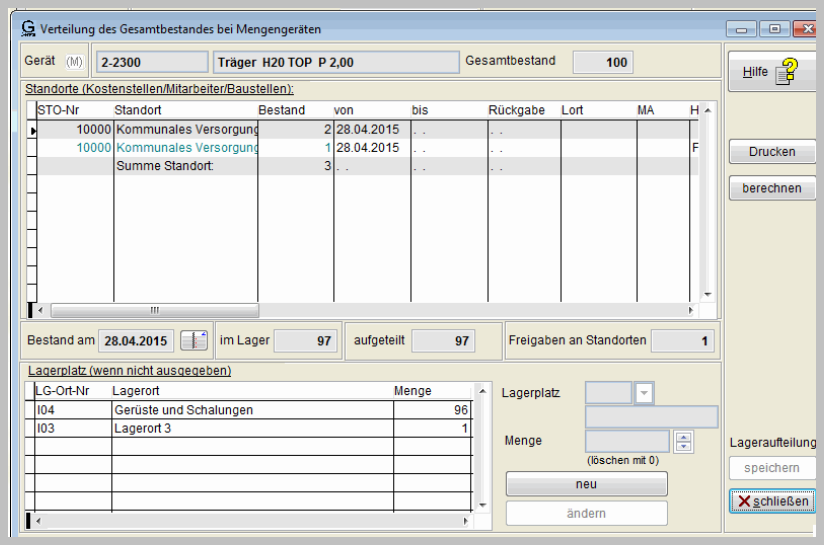Click into the Menge input field

click(627, 441)
